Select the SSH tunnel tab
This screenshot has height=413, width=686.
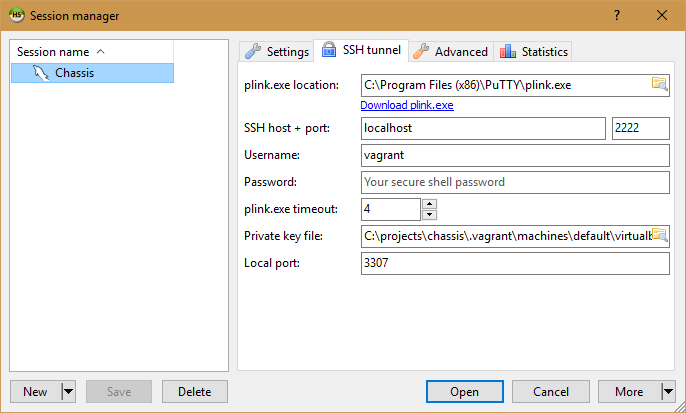[361, 50]
